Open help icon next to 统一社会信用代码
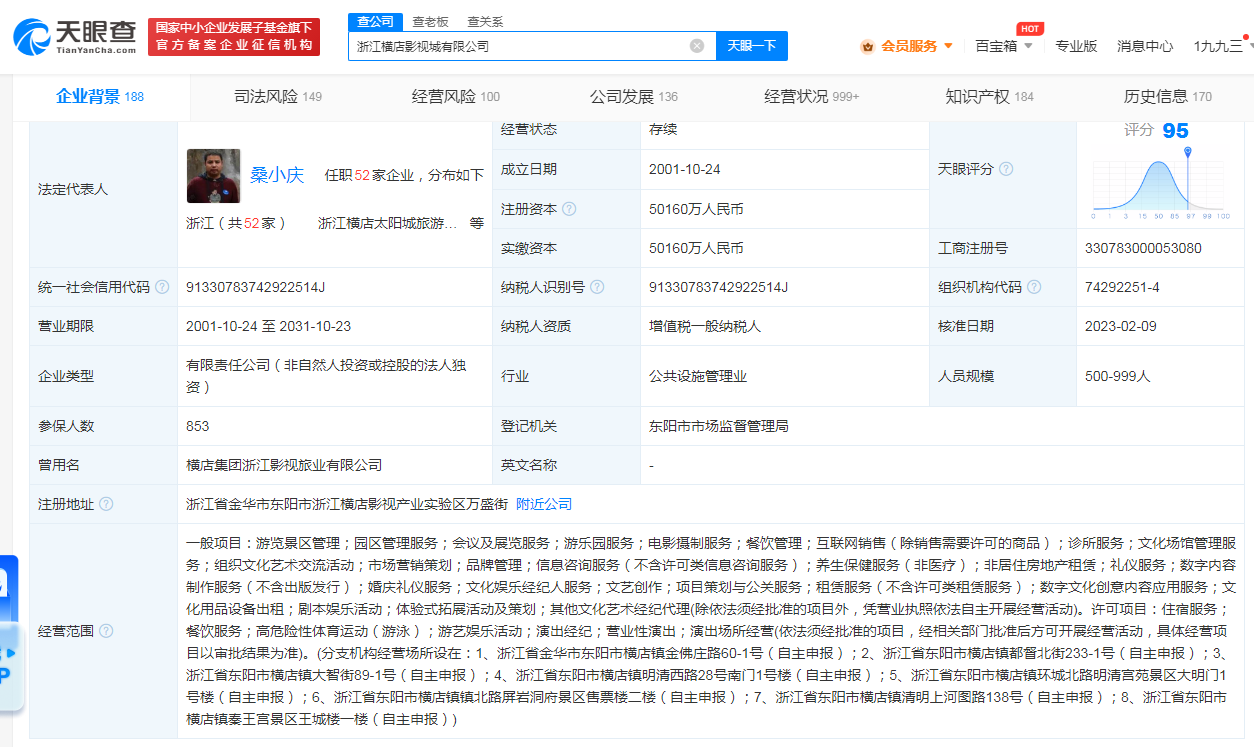Viewport: 1254px width, 747px height. click(163, 287)
